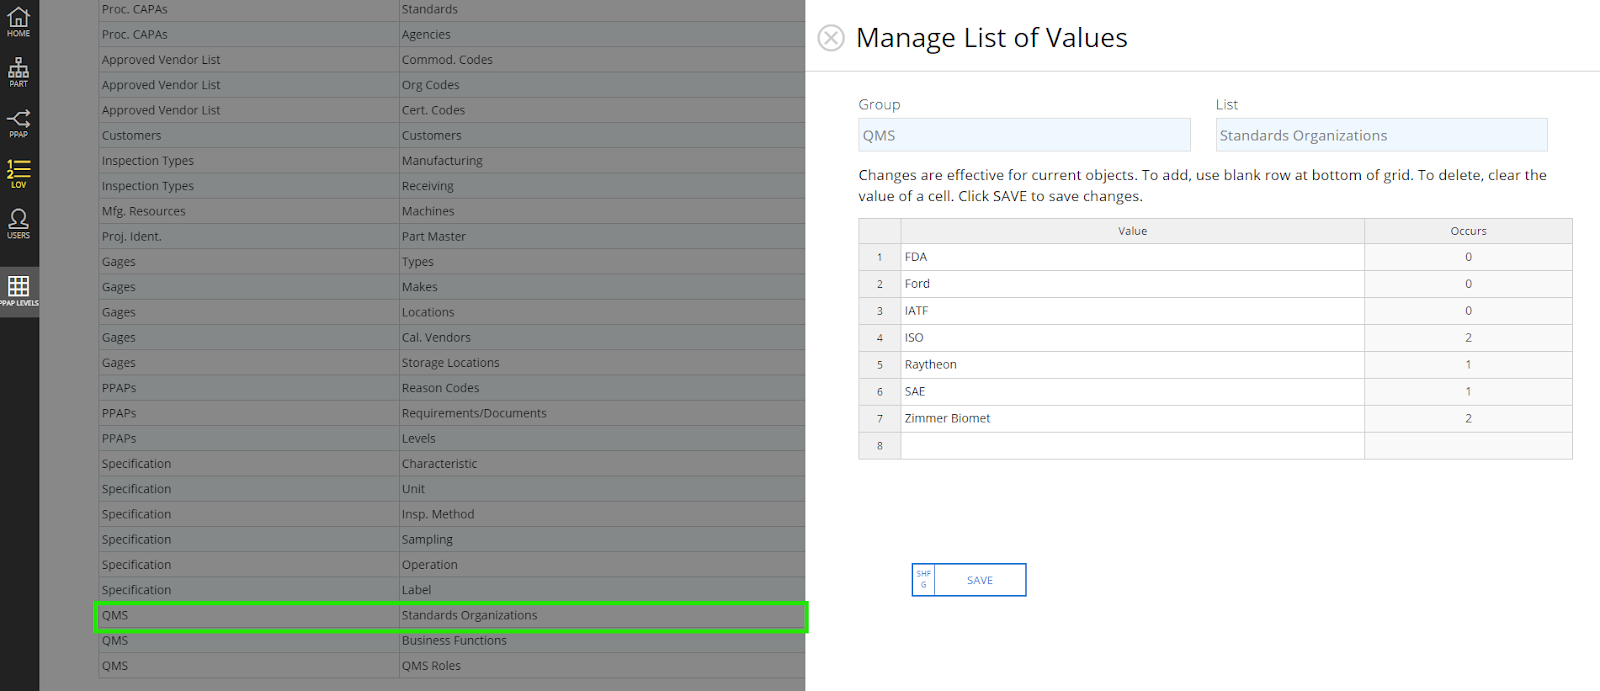Open the PPAP LEVELS grid icon
Viewport: 1600px width, 691px height.
coord(19,291)
